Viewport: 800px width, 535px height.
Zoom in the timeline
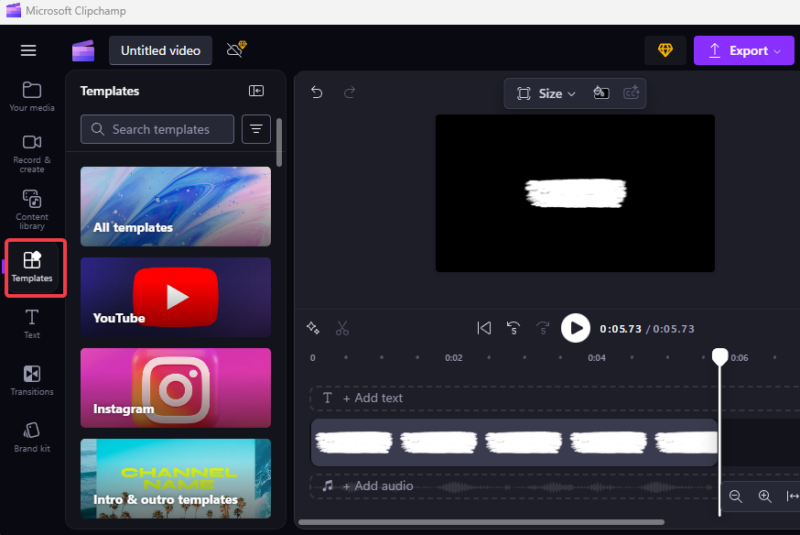click(764, 496)
